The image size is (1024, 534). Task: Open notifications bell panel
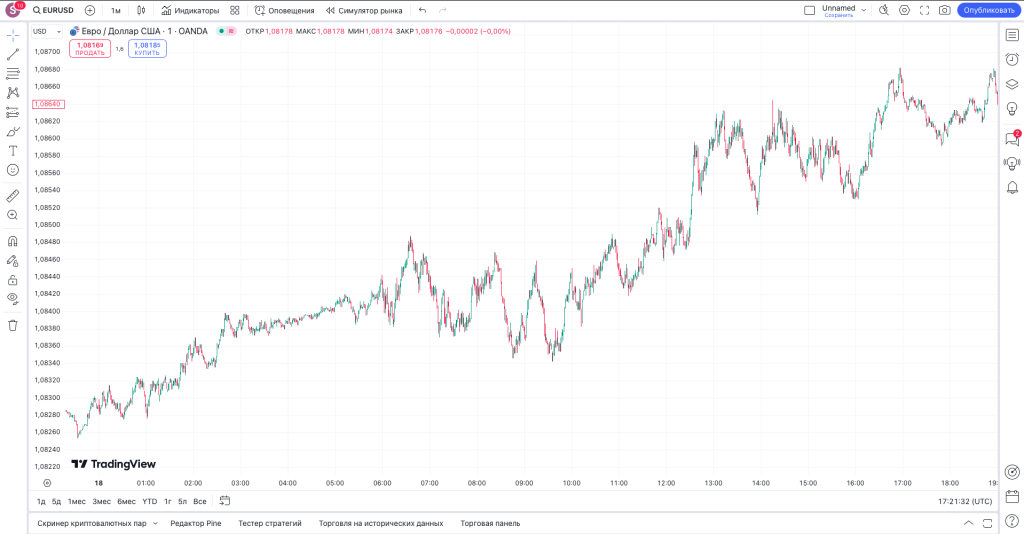(x=1012, y=188)
